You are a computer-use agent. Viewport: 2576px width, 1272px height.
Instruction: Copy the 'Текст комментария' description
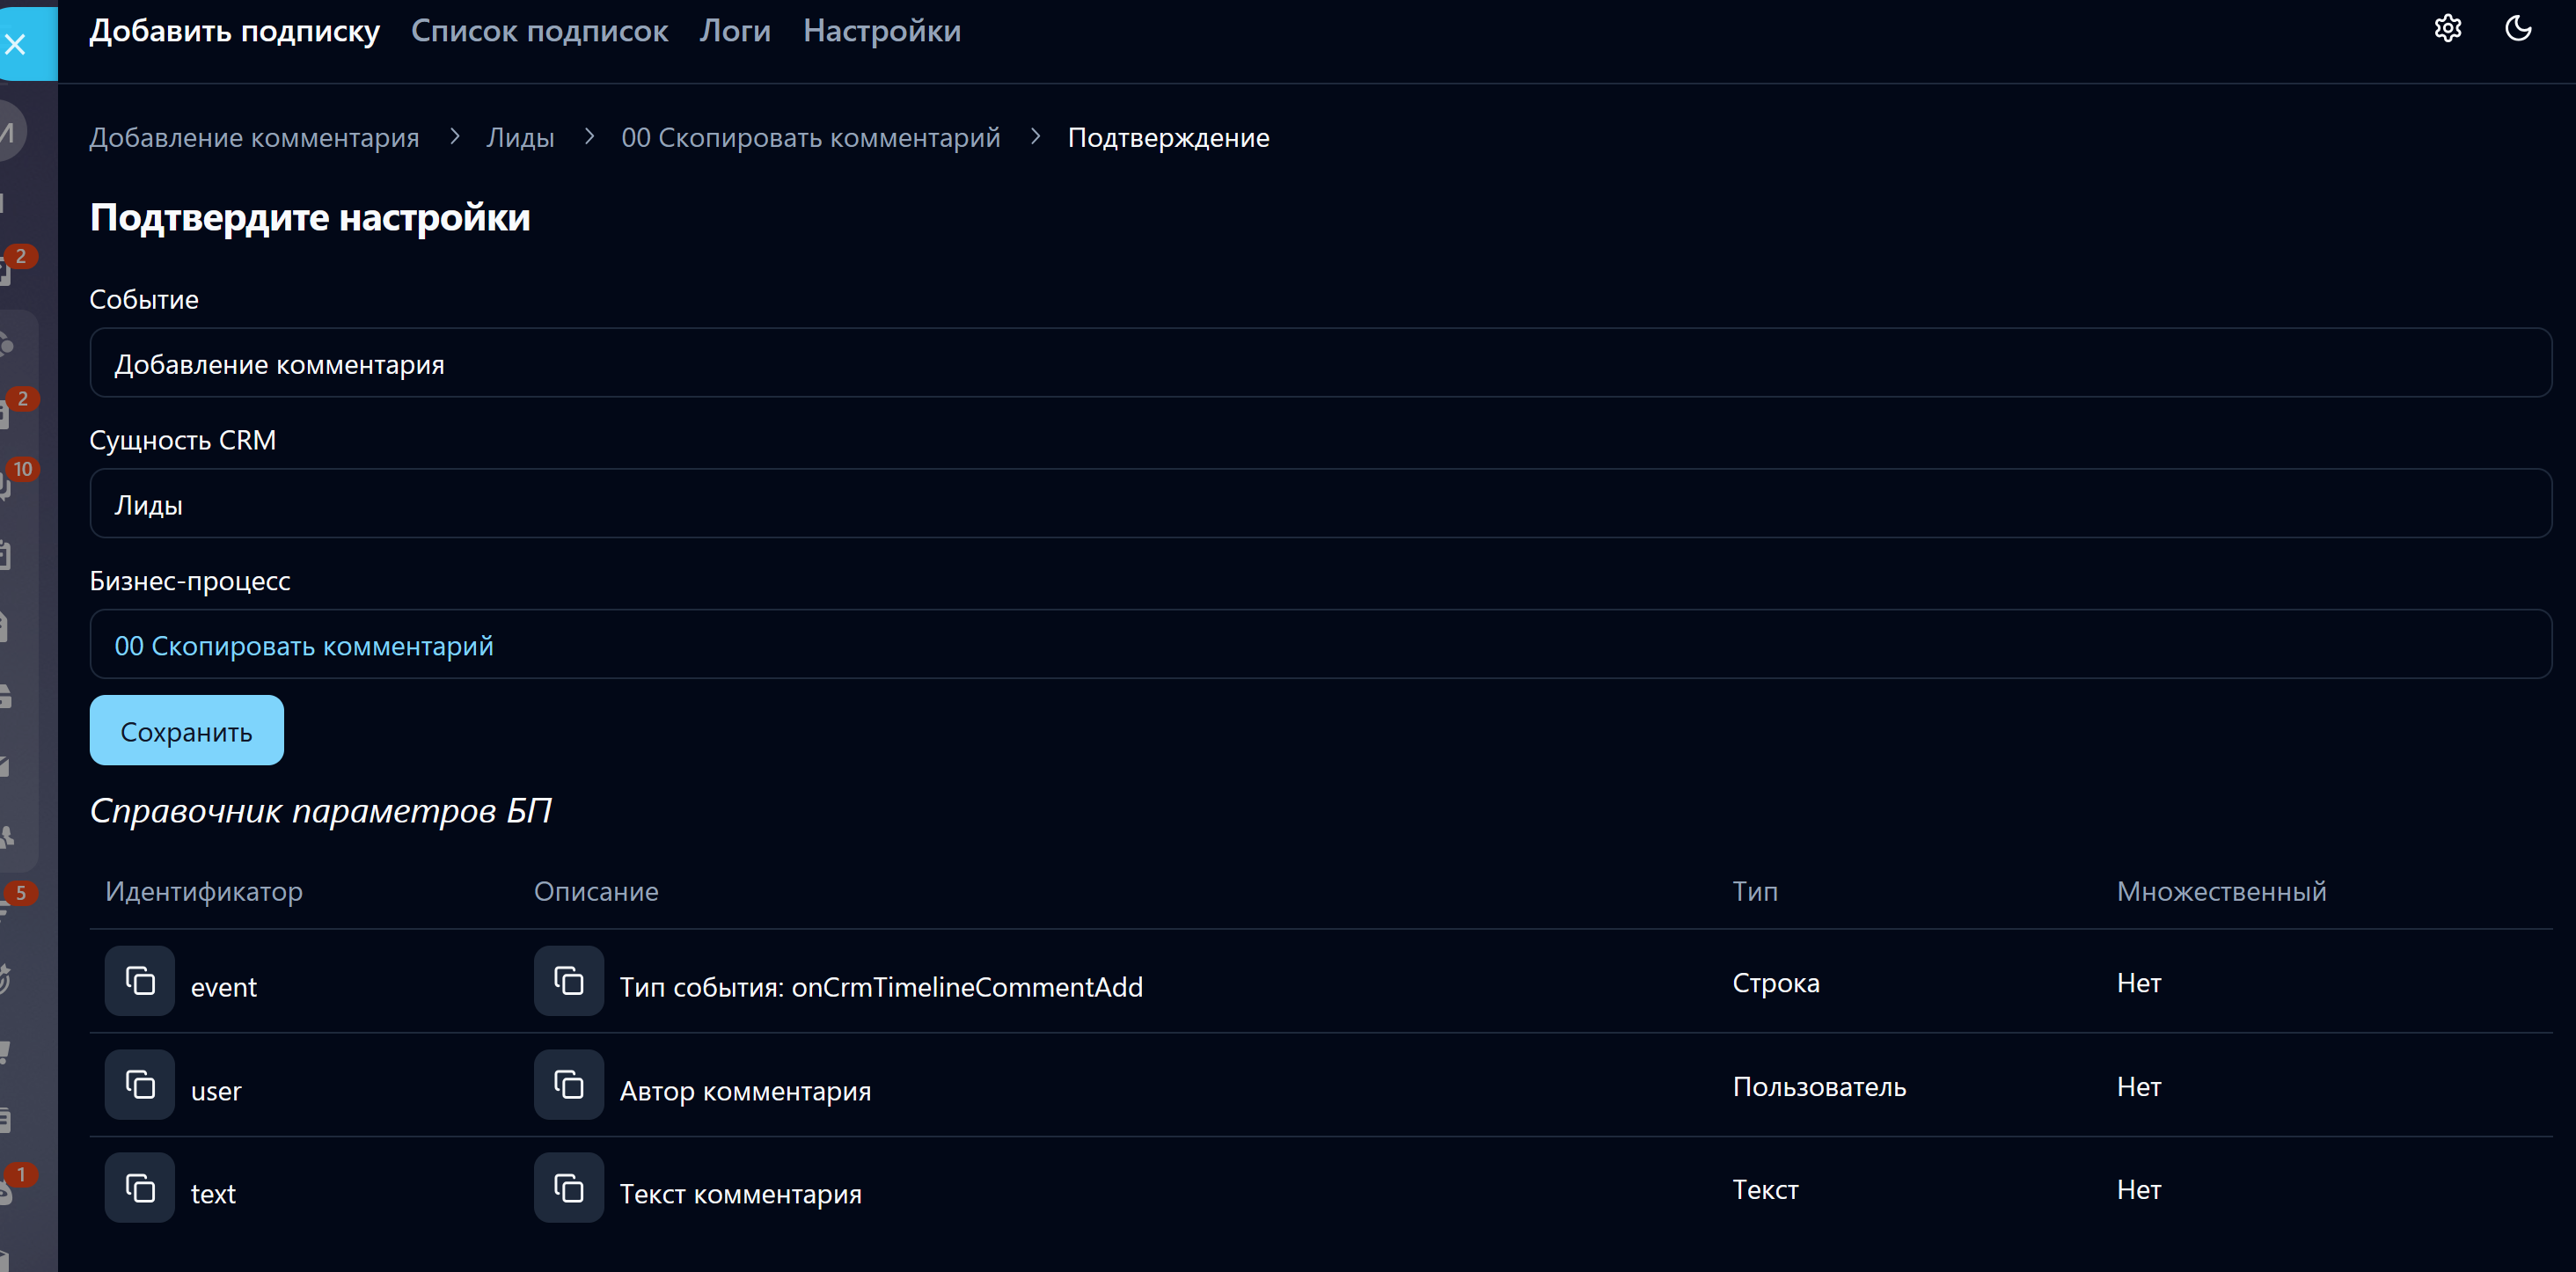[568, 1188]
